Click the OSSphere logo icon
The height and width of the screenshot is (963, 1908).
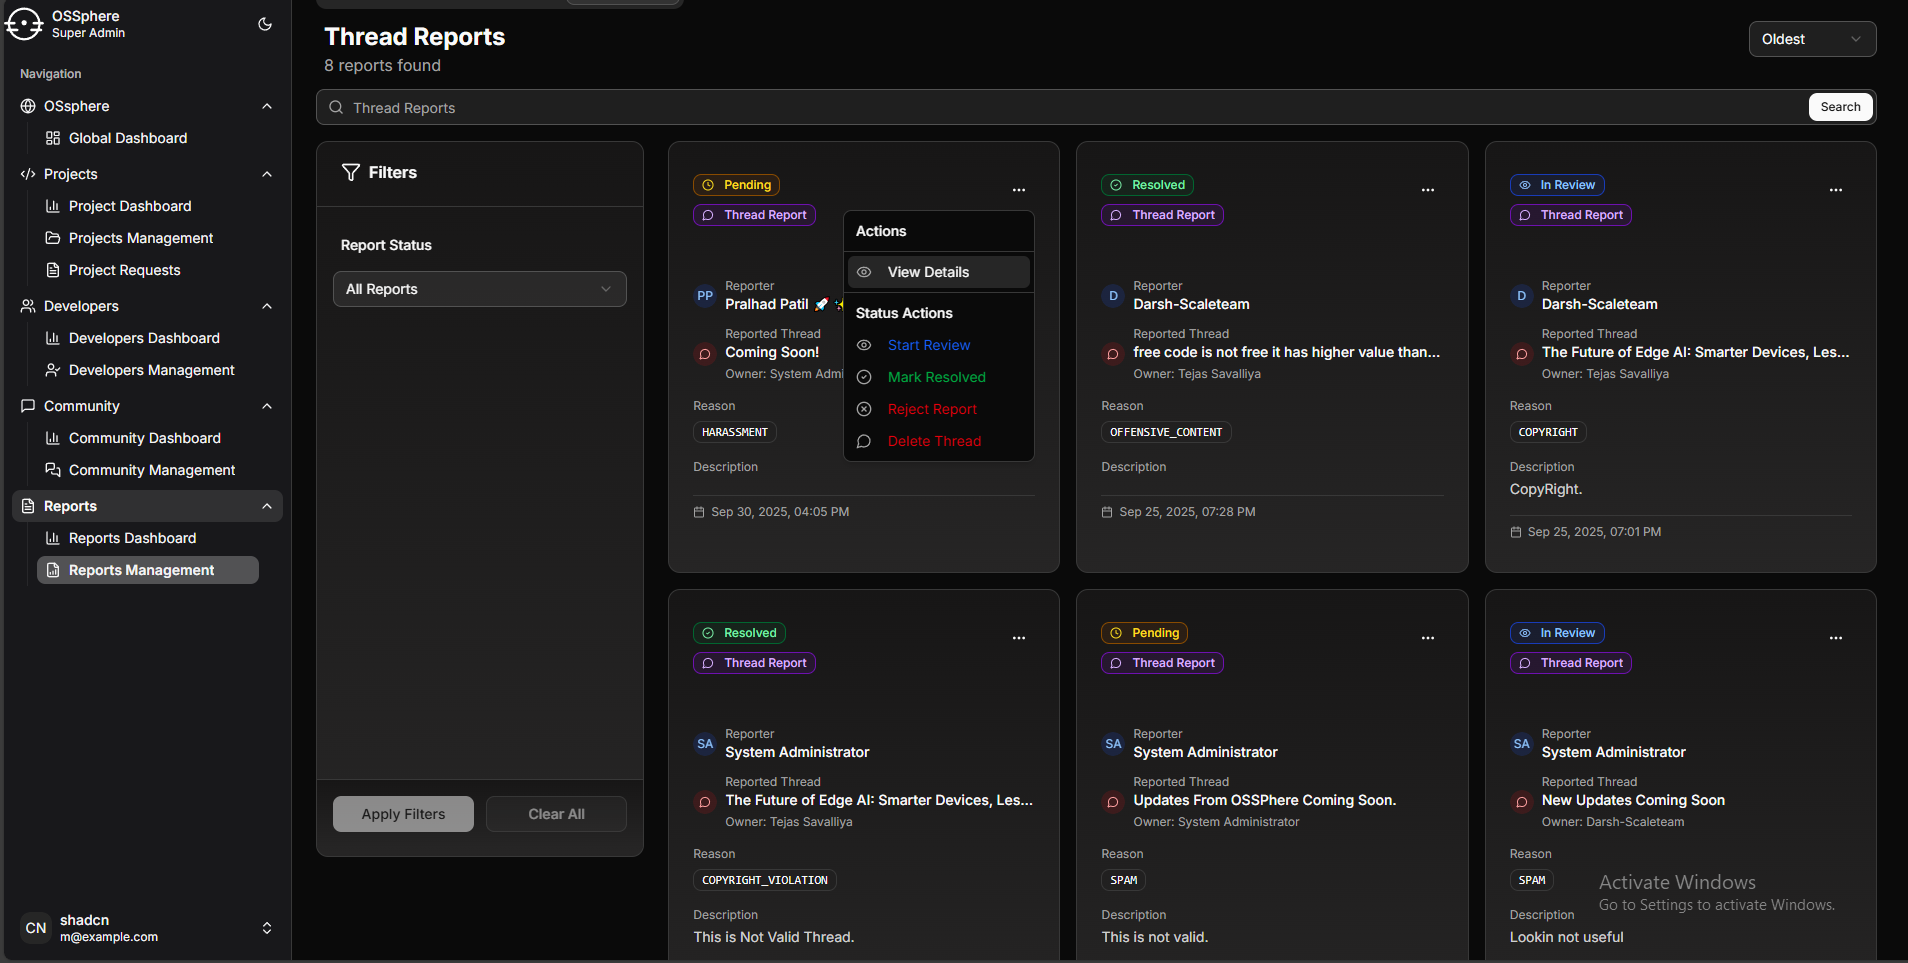click(x=24, y=24)
